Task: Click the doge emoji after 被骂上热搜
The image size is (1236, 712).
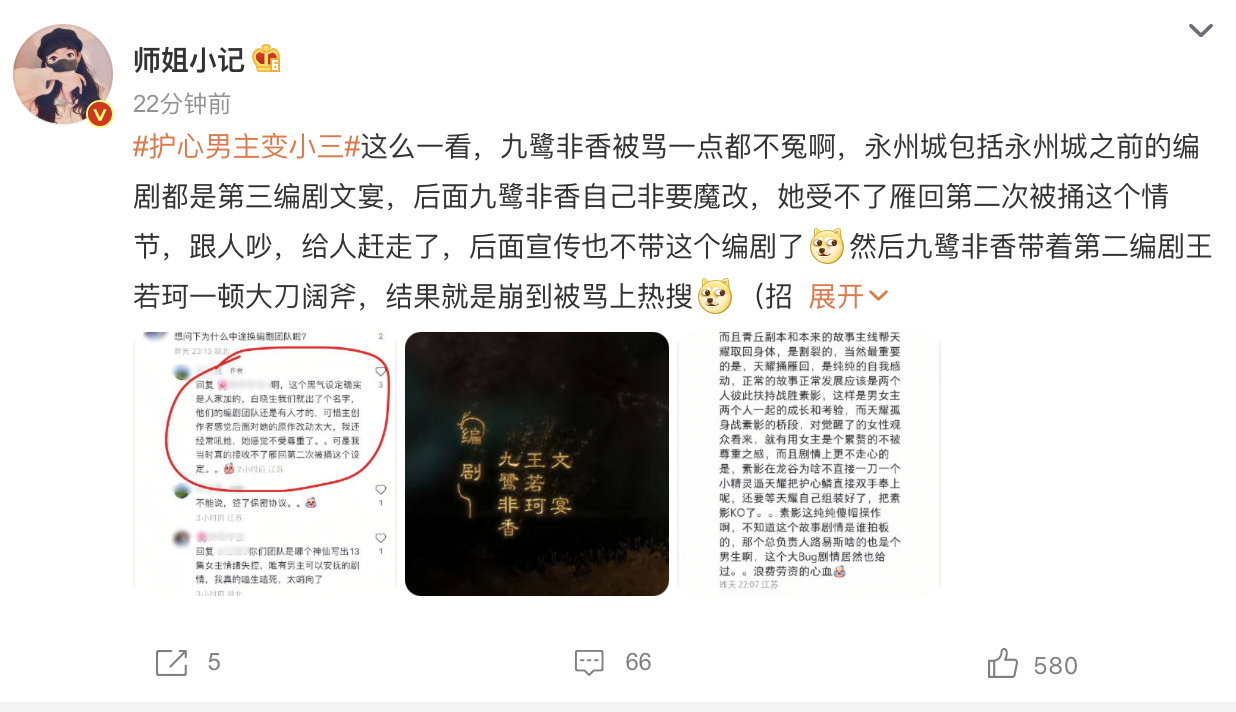Action: point(715,296)
